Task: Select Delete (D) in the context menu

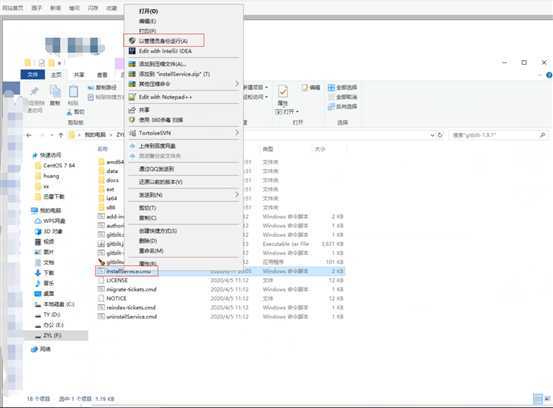Action: (148, 241)
